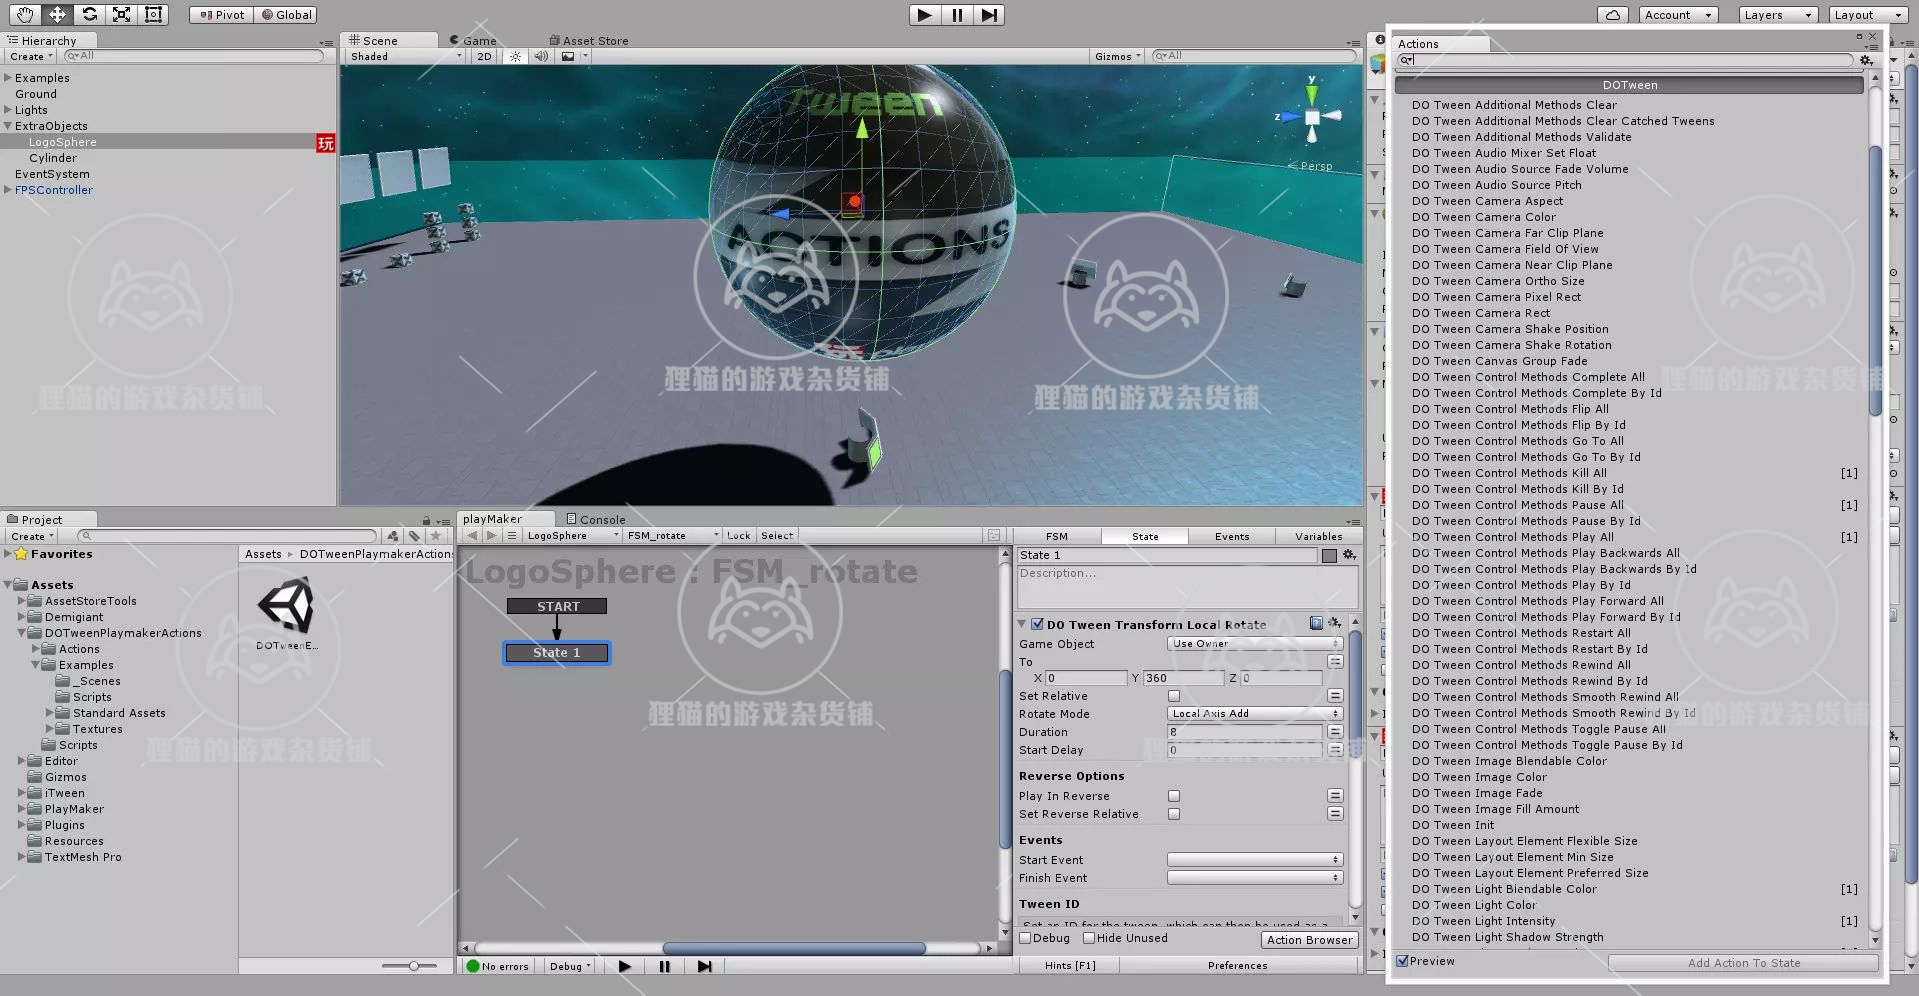Screen dimensions: 1919x996
Task: Toggle scene audio speaker icon
Action: (x=541, y=57)
